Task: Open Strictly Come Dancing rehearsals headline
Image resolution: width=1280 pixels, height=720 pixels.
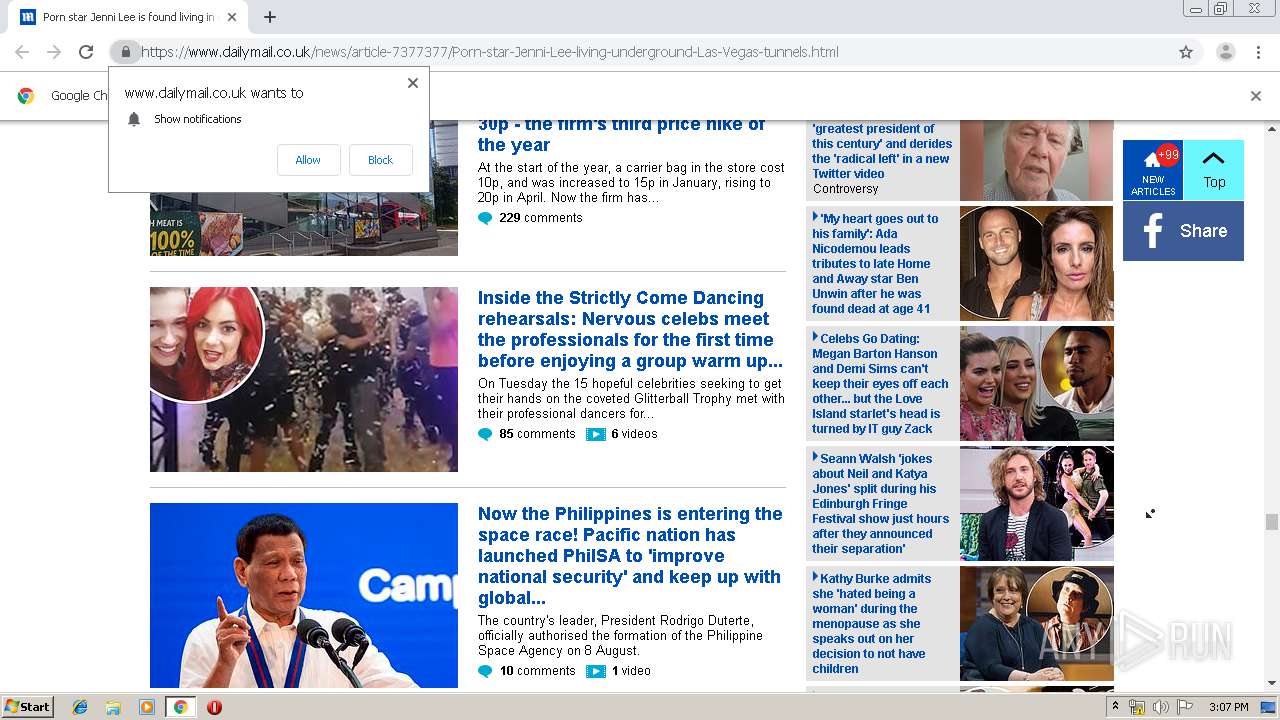Action: coord(630,329)
